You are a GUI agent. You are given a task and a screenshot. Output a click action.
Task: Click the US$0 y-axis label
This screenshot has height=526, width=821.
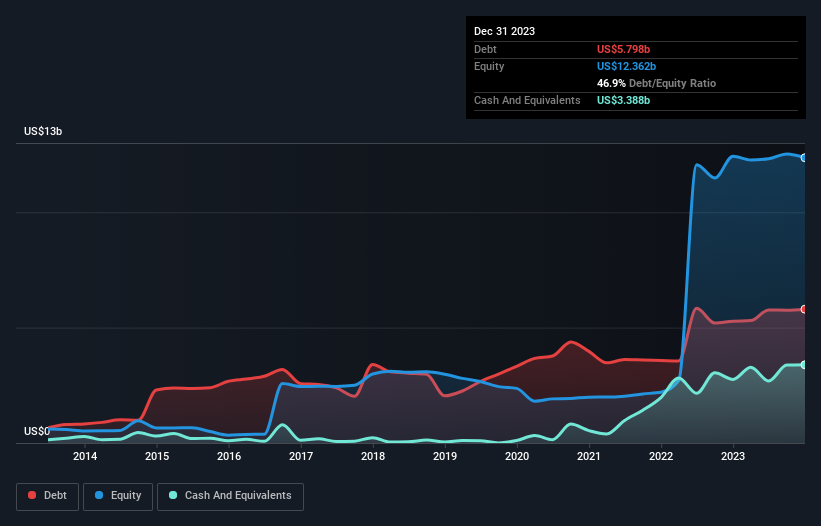click(37, 431)
